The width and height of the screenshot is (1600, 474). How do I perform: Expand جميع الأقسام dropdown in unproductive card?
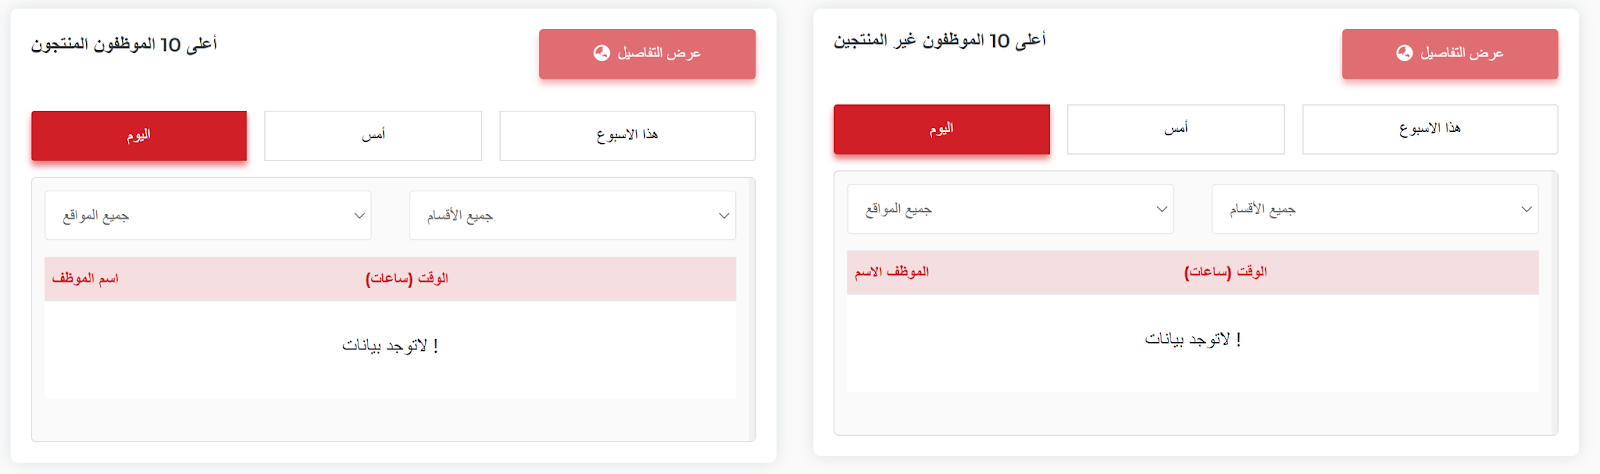pyautogui.click(x=1375, y=210)
